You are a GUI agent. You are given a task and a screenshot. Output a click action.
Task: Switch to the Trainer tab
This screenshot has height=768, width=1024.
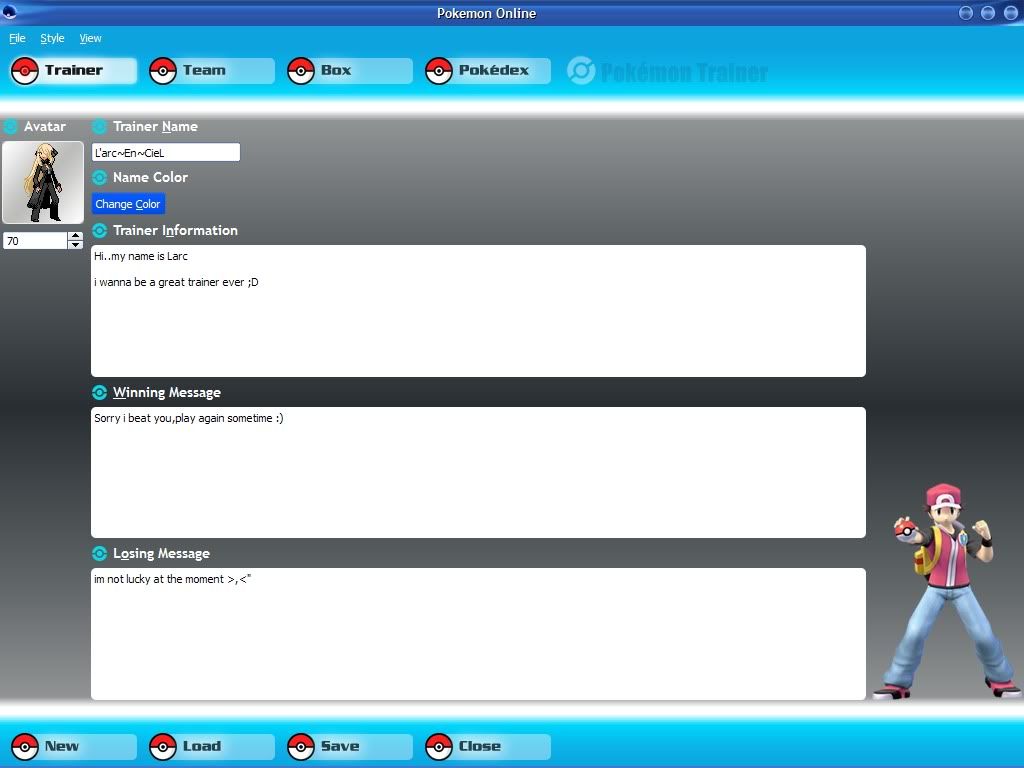[x=73, y=71]
